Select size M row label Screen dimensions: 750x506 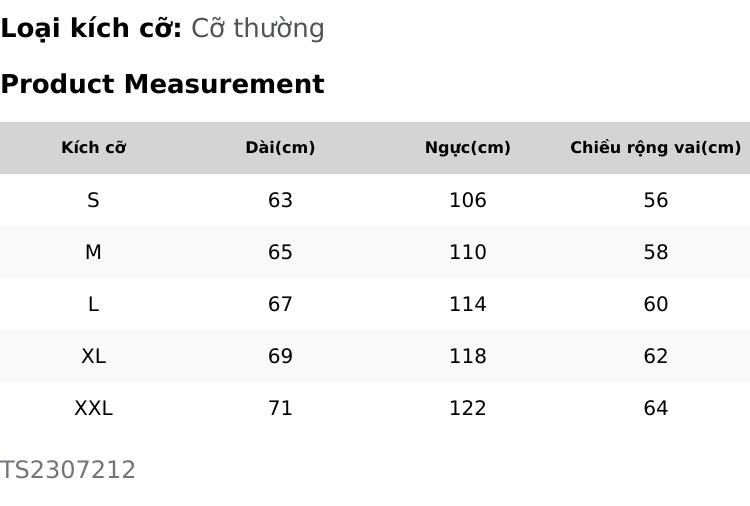(93, 252)
